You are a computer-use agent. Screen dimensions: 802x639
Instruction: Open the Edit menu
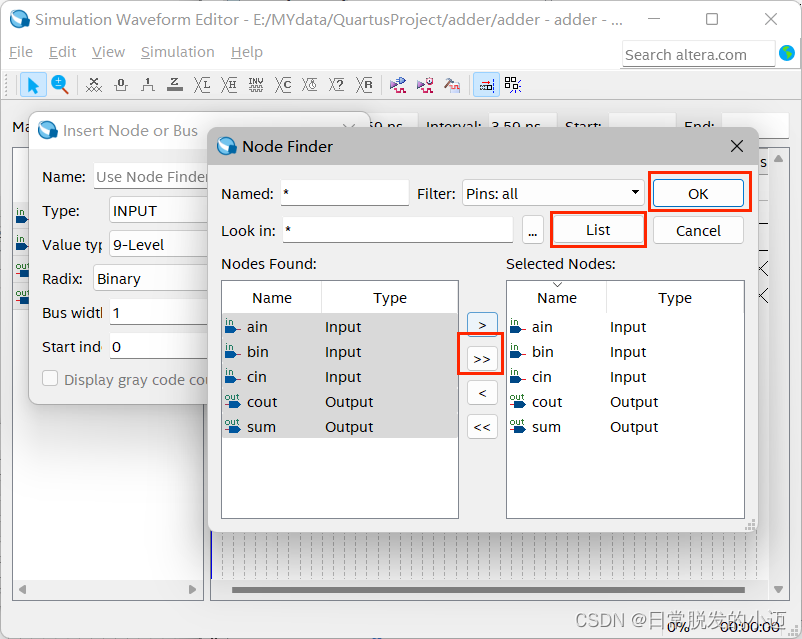tap(62, 52)
